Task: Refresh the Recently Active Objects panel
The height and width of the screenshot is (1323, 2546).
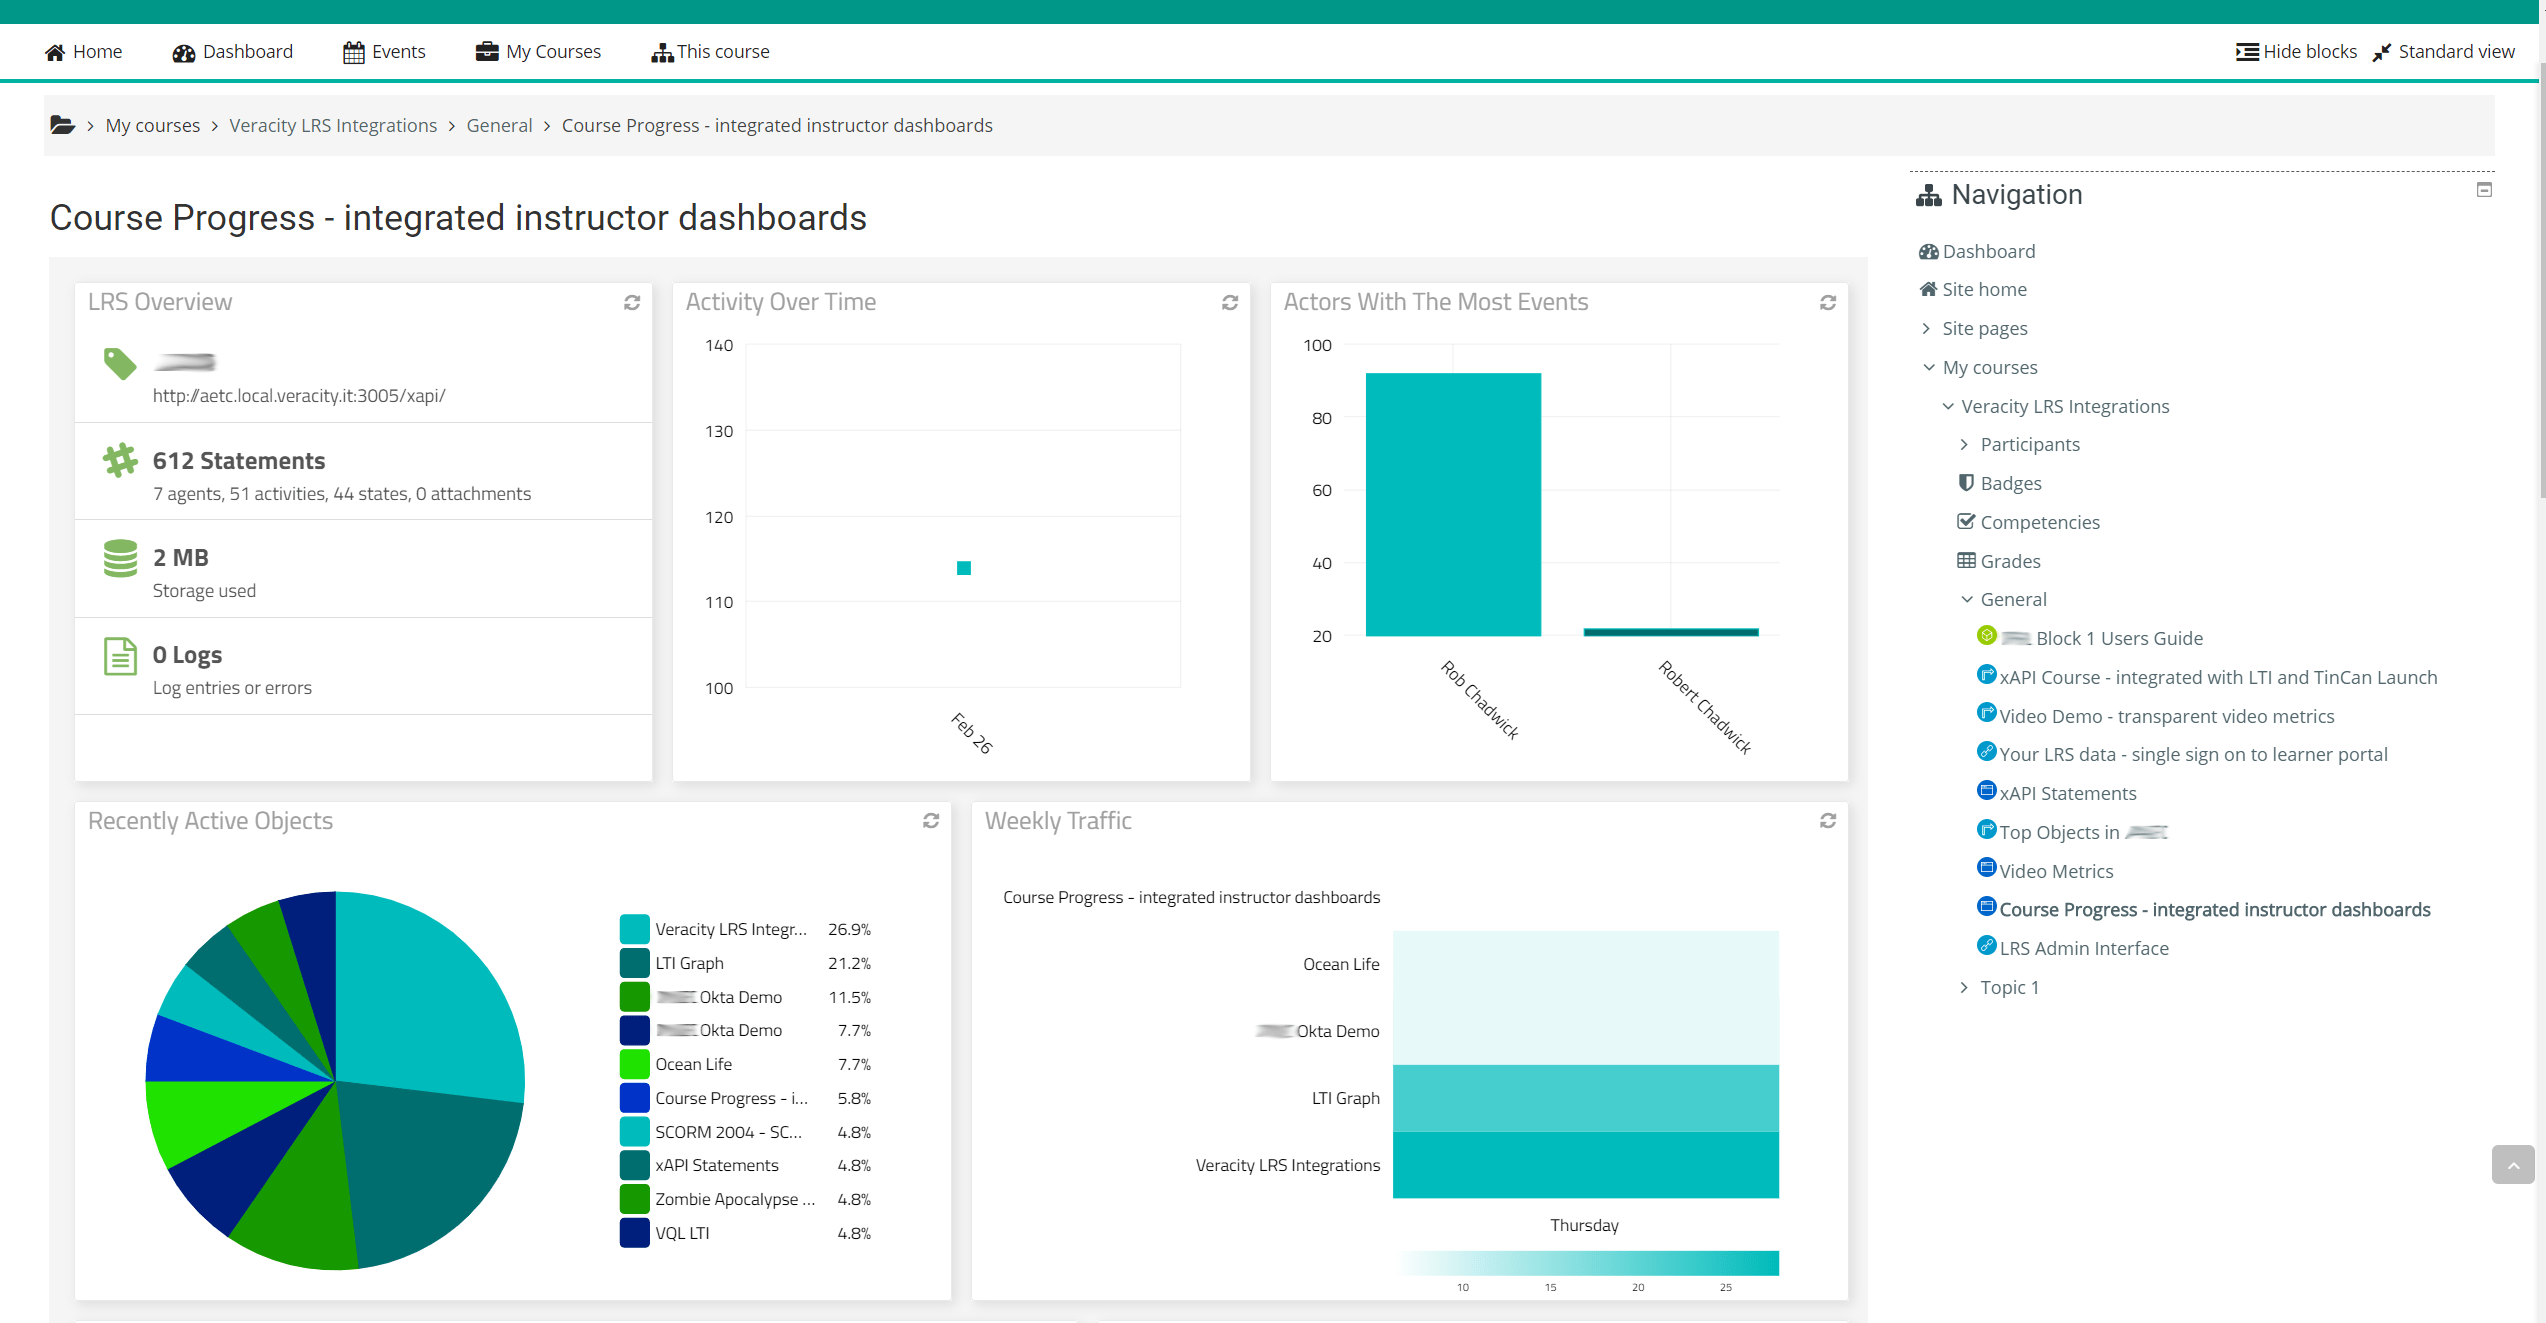Action: tap(931, 821)
